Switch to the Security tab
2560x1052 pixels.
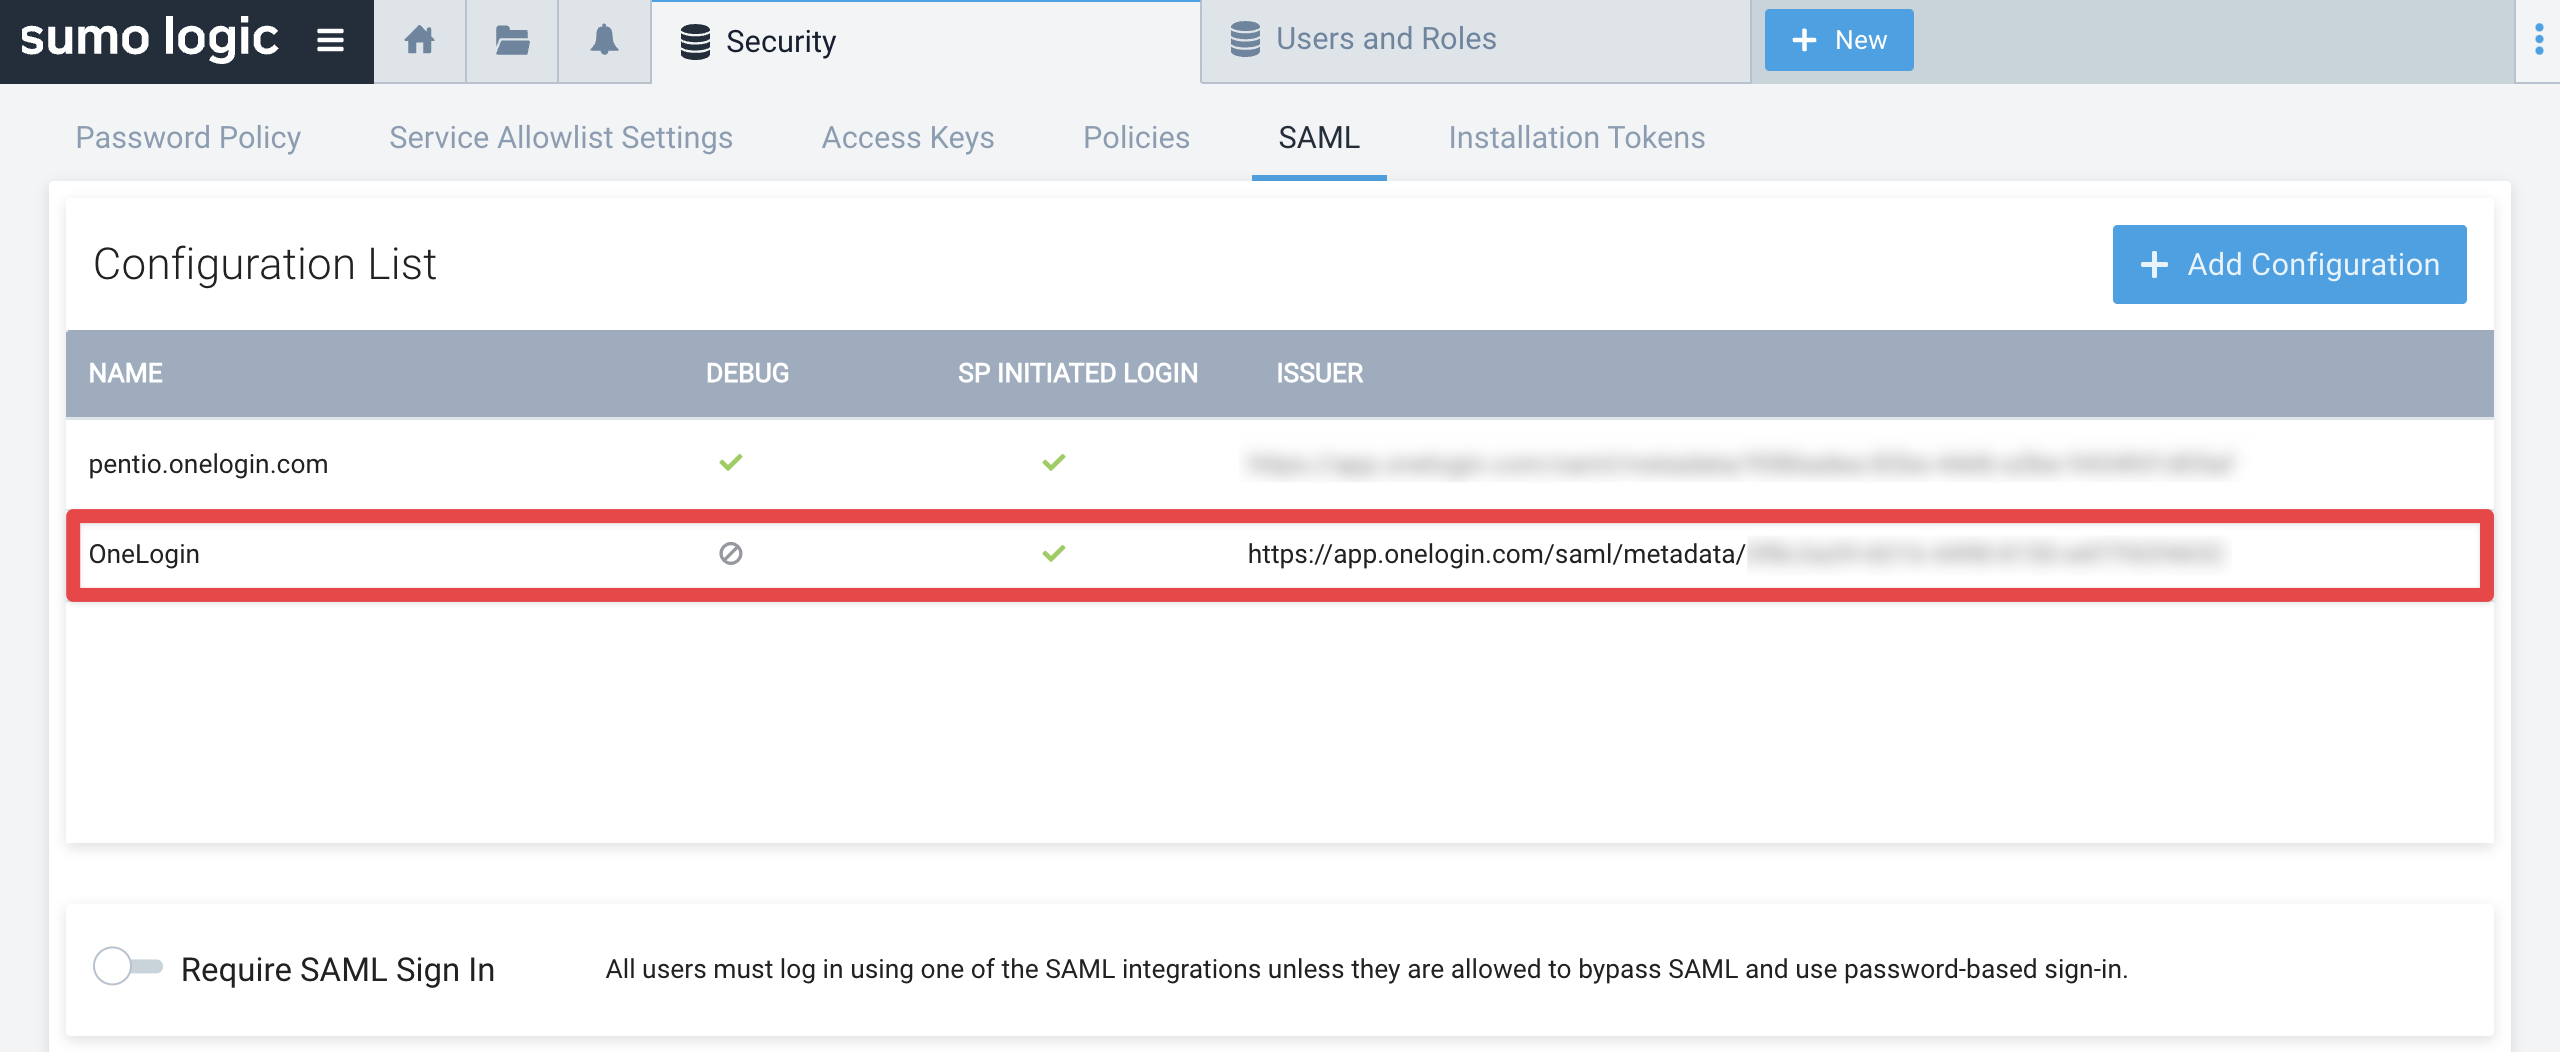[926, 42]
